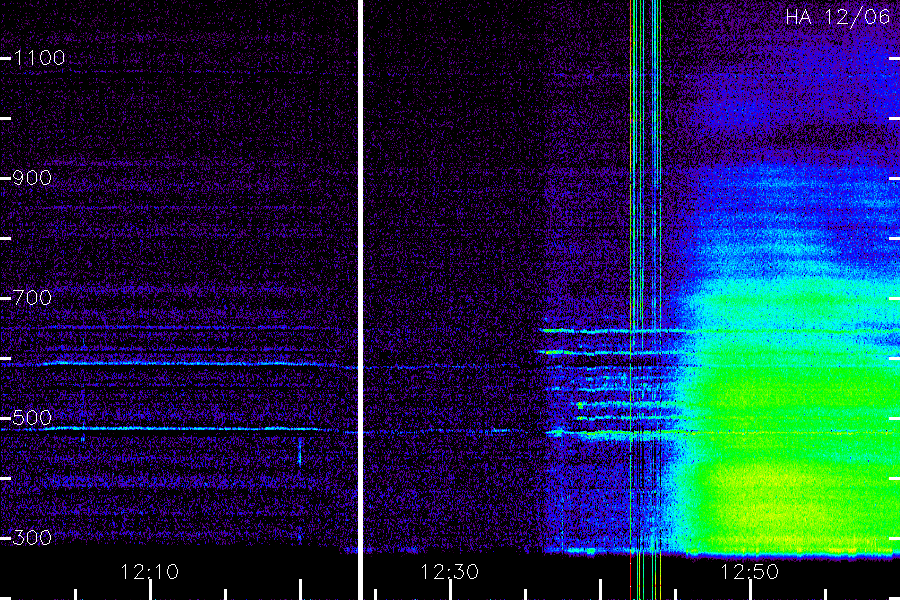Click the HA 12/06 date label
Viewport: 900px width, 600px height.
(837, 17)
